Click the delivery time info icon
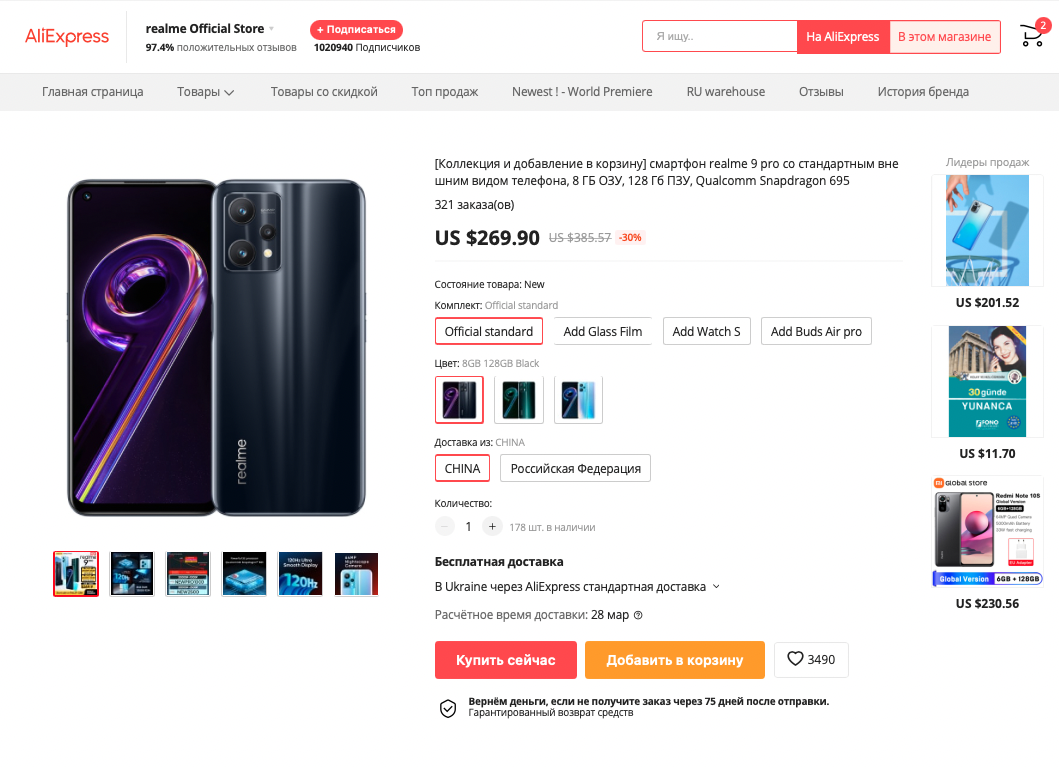1059x767 pixels. tap(638, 615)
